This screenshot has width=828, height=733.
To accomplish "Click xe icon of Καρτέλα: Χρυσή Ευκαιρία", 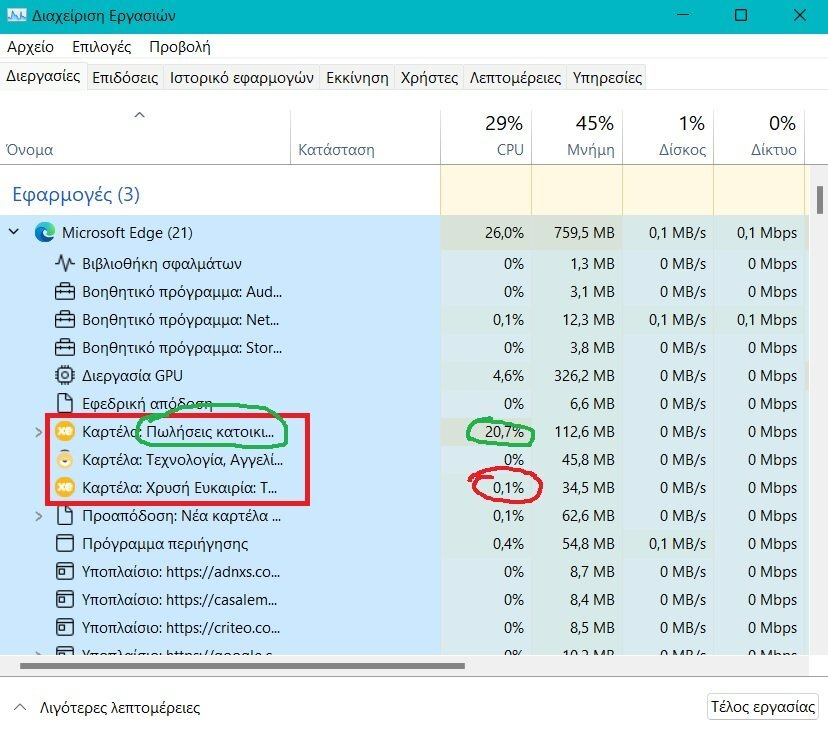I will [x=64, y=487].
